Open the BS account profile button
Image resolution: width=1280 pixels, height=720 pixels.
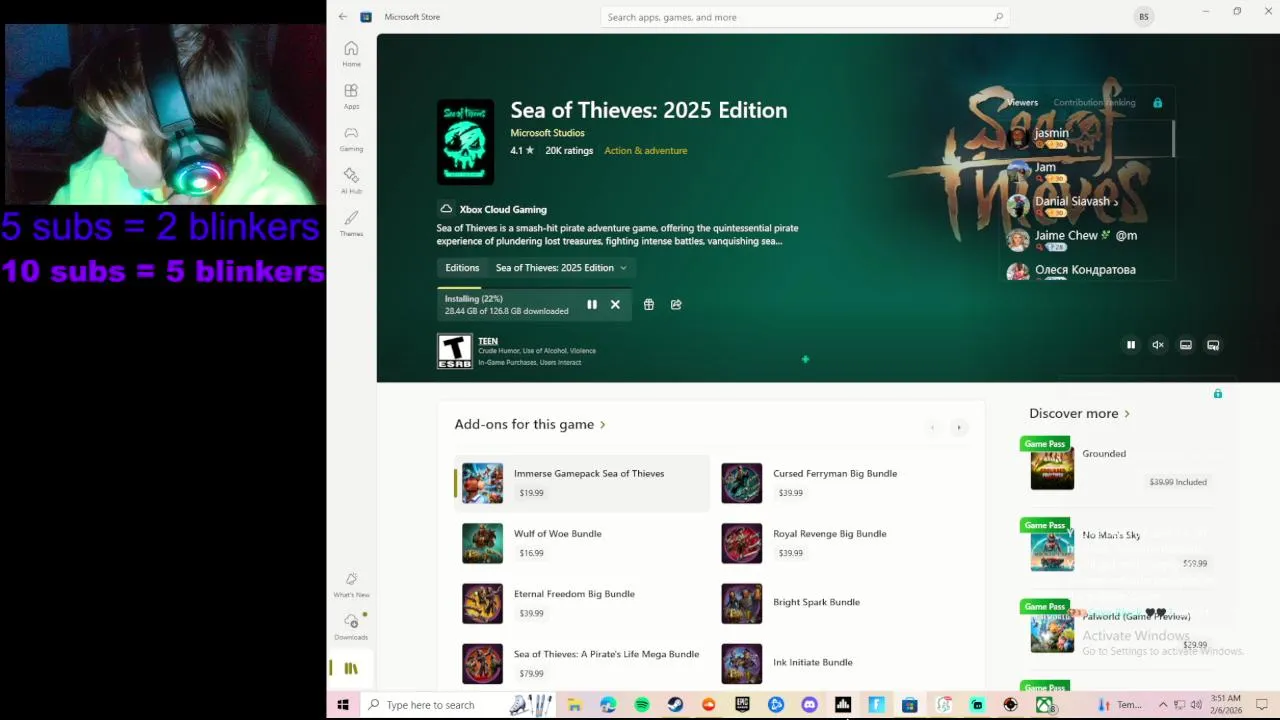[1144, 16]
